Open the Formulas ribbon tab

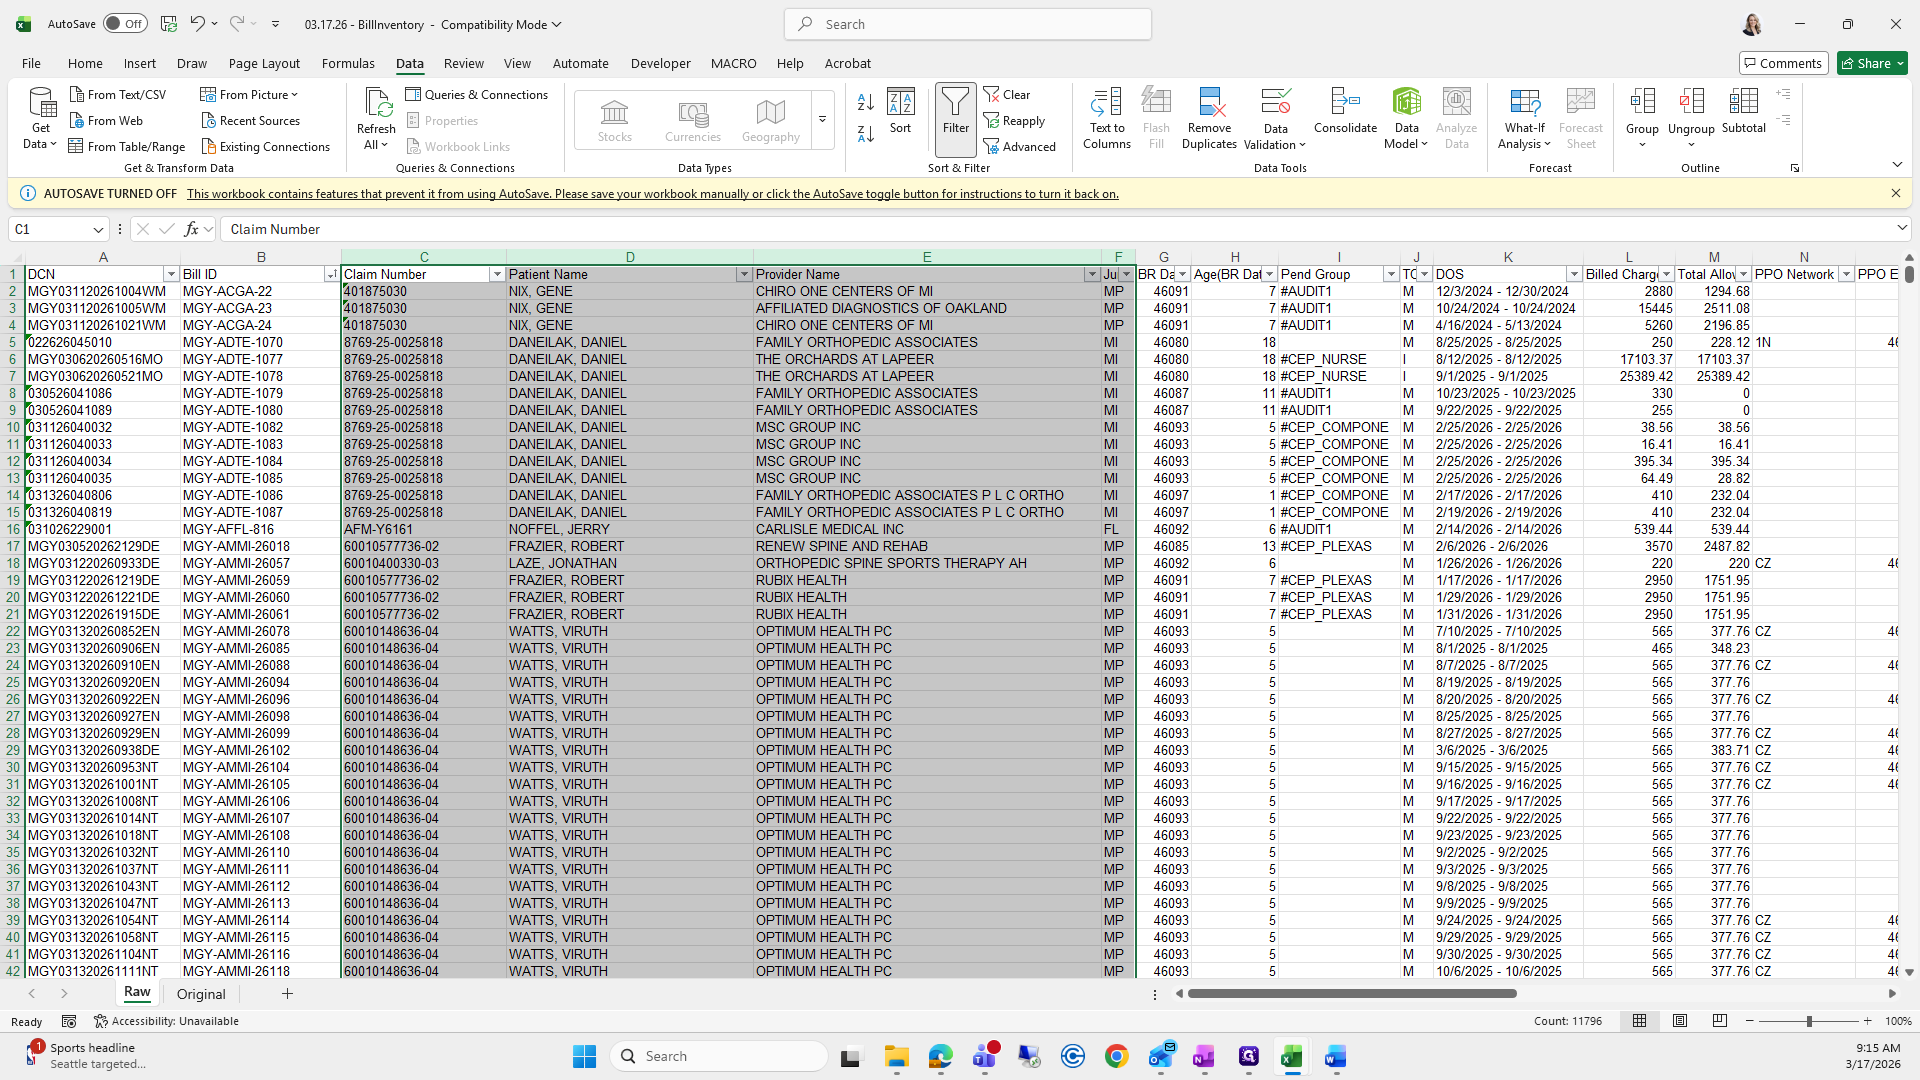pyautogui.click(x=348, y=63)
